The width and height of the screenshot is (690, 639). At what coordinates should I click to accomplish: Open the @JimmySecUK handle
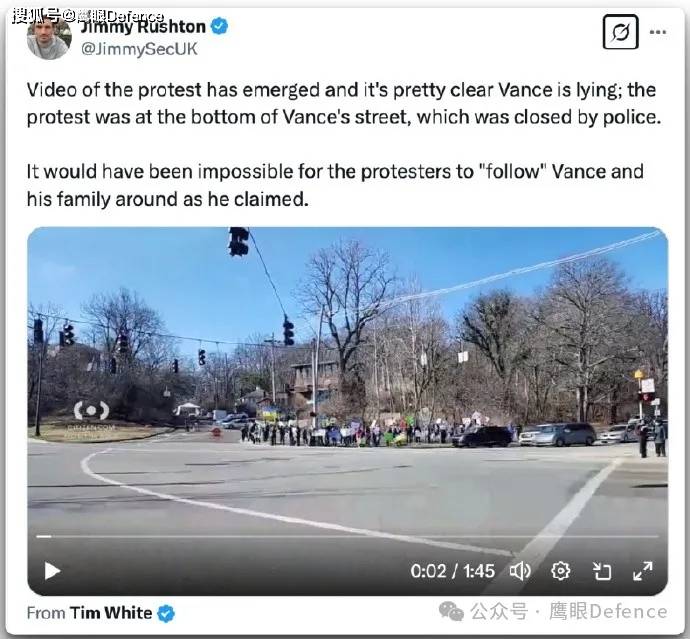tap(139, 49)
